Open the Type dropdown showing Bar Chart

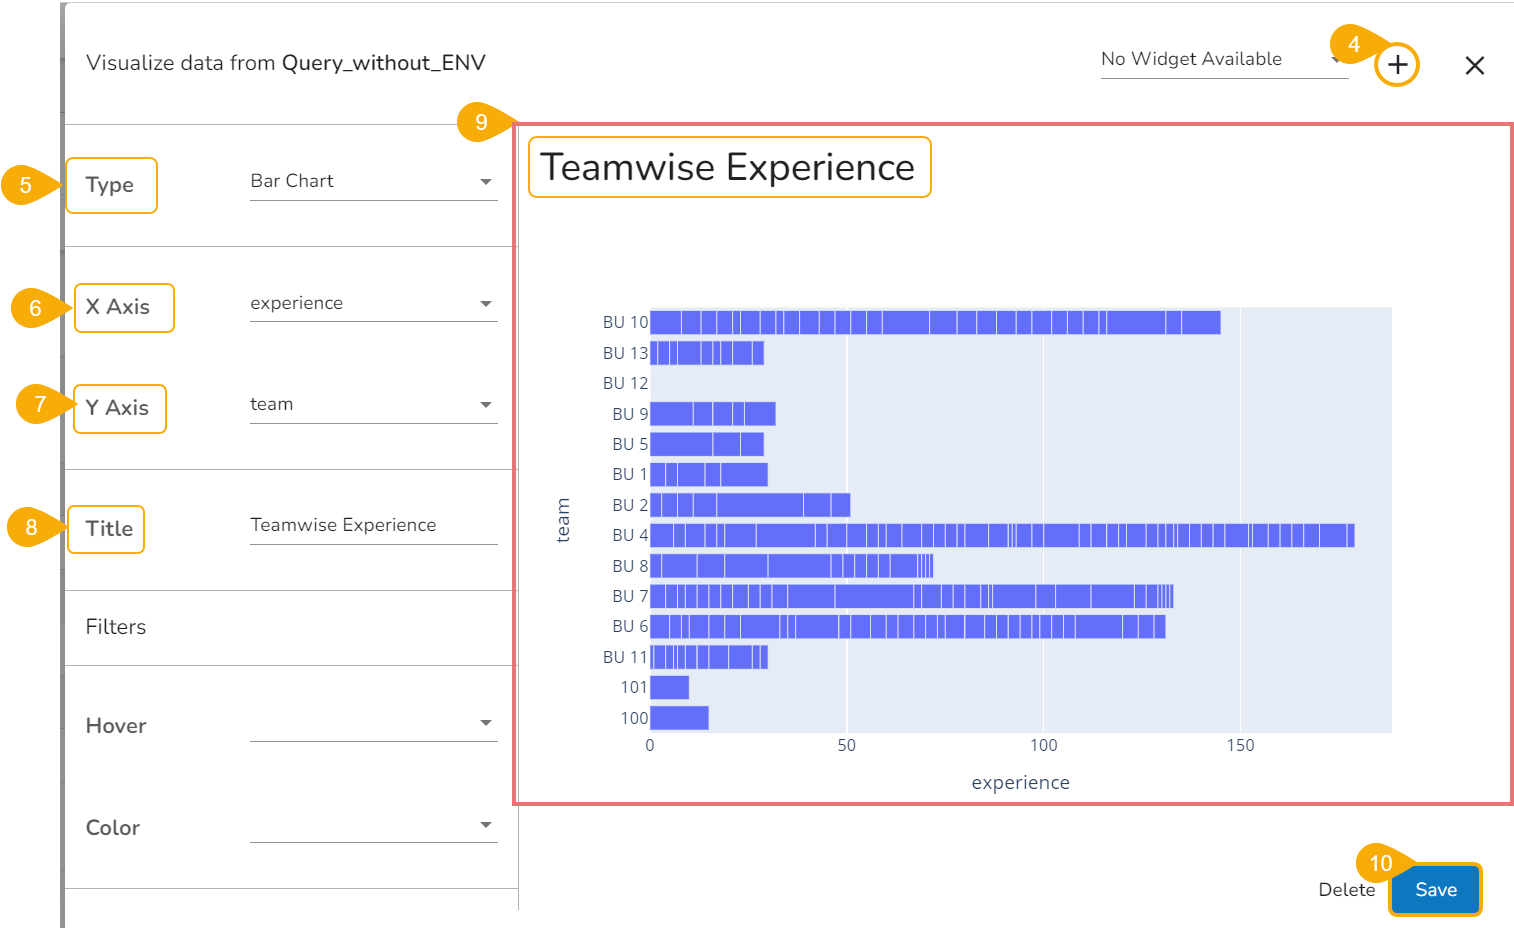[x=373, y=182]
